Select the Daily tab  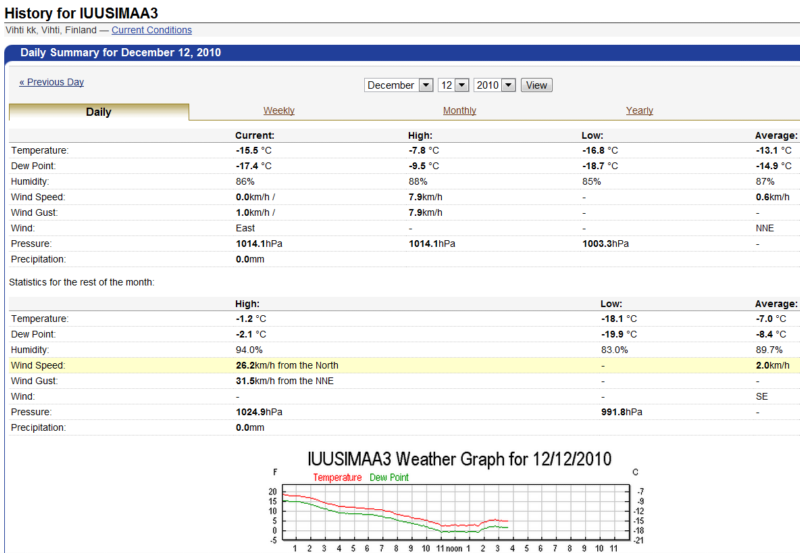pyautogui.click(x=99, y=112)
